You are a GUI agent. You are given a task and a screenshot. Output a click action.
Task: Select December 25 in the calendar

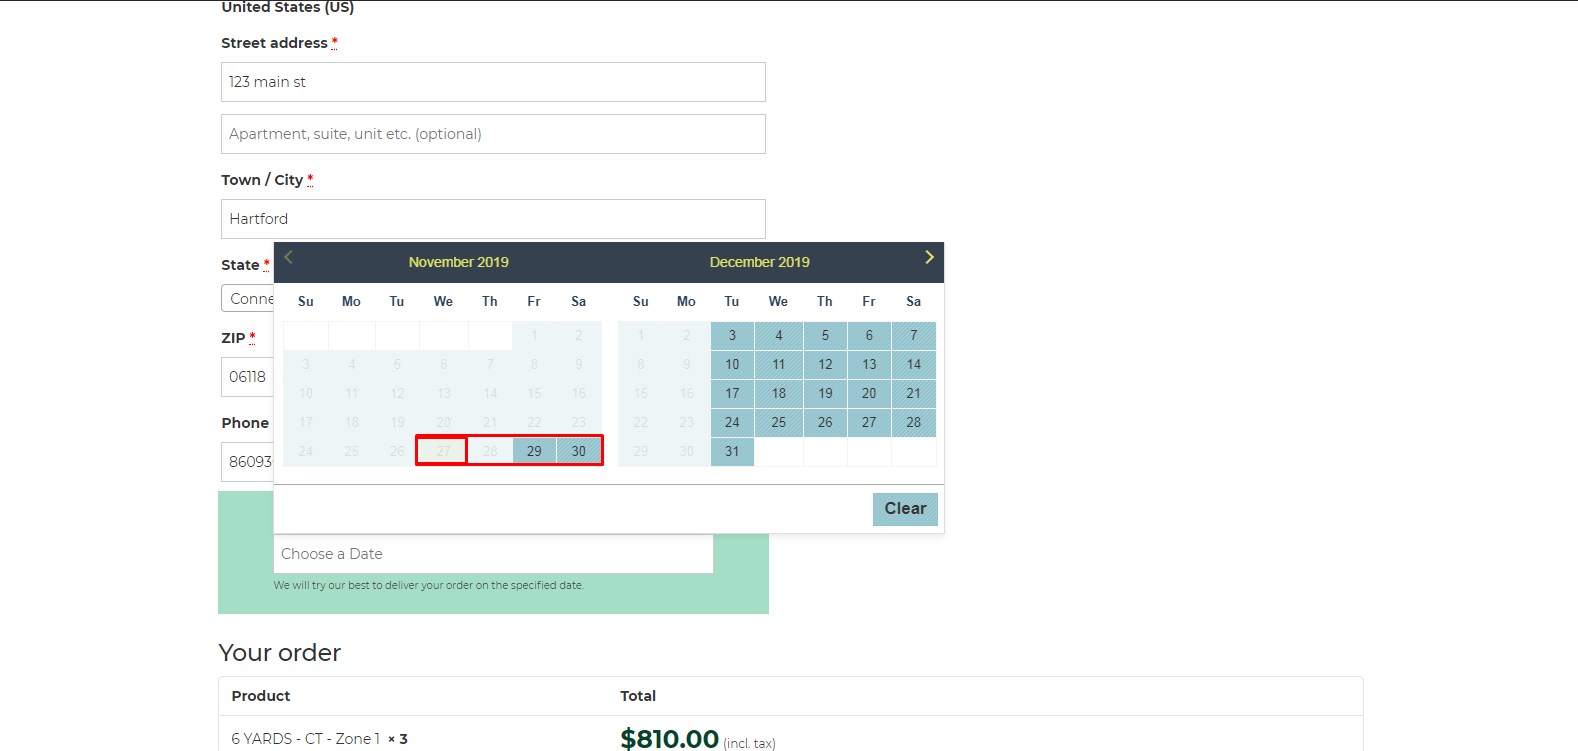(778, 423)
